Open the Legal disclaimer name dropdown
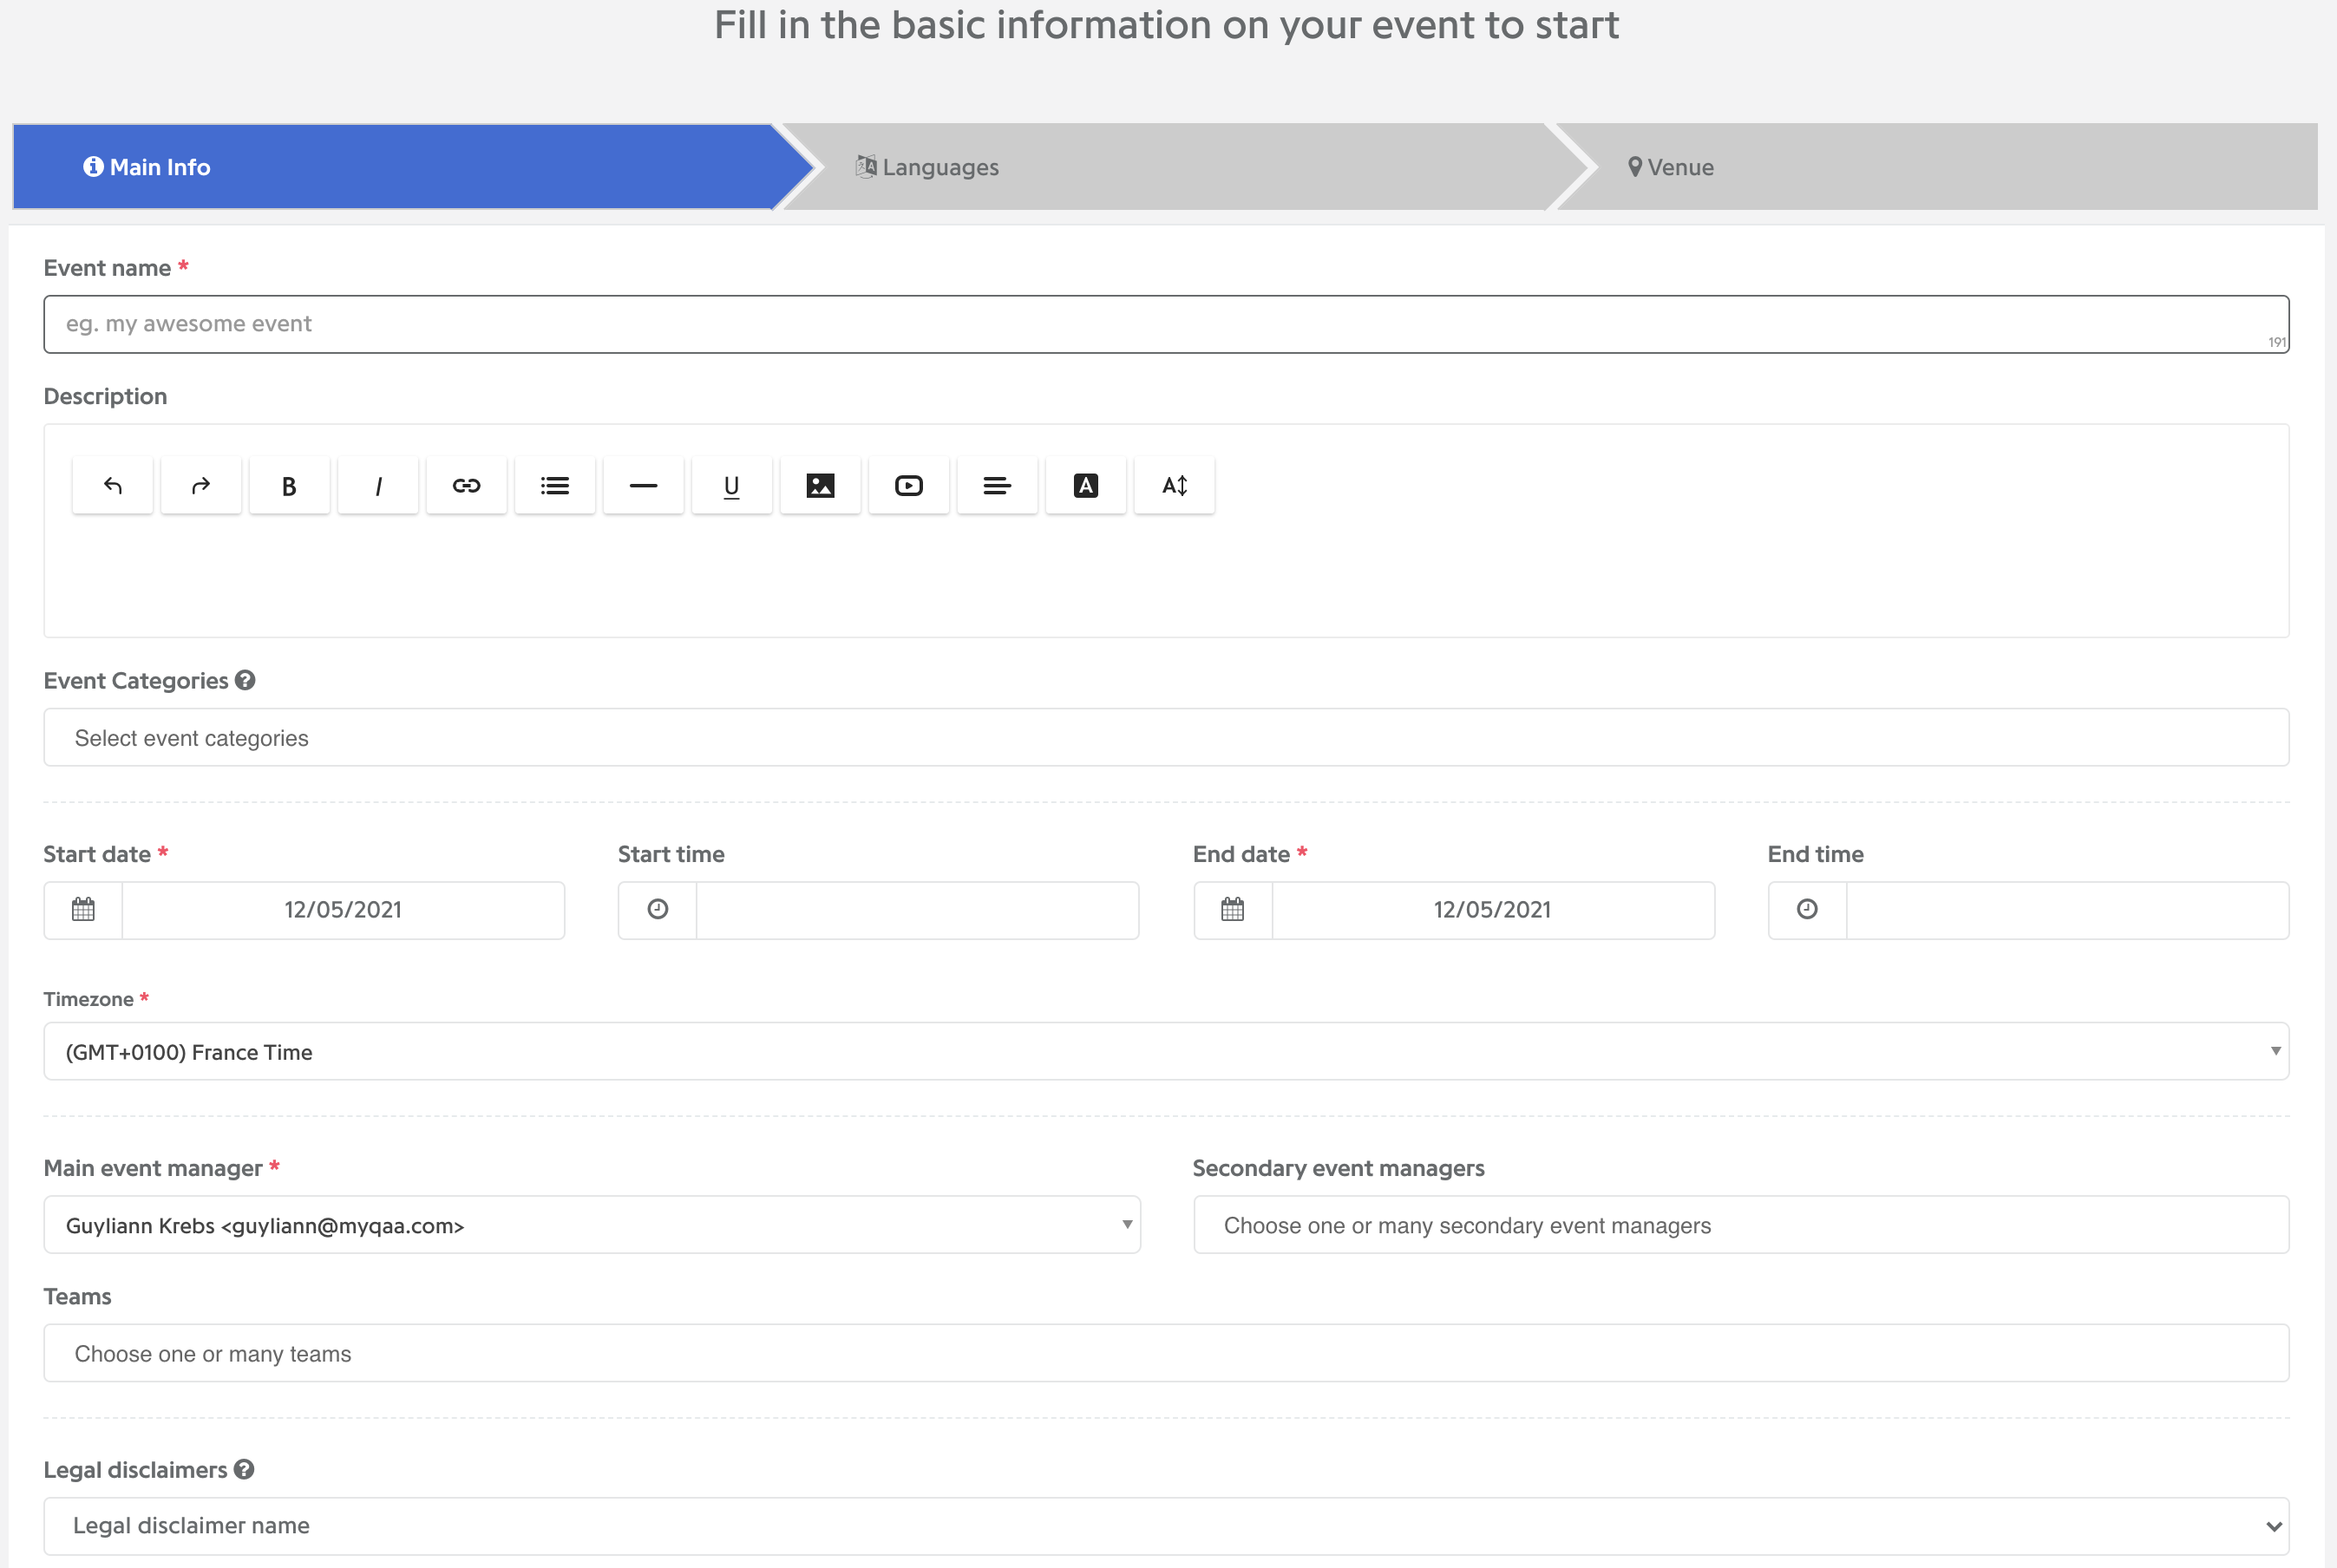Image resolution: width=2337 pixels, height=1568 pixels. click(1166, 1527)
